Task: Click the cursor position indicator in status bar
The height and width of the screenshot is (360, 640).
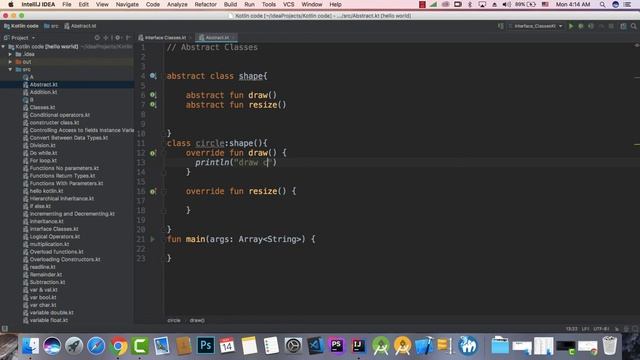Action: [x=572, y=329]
